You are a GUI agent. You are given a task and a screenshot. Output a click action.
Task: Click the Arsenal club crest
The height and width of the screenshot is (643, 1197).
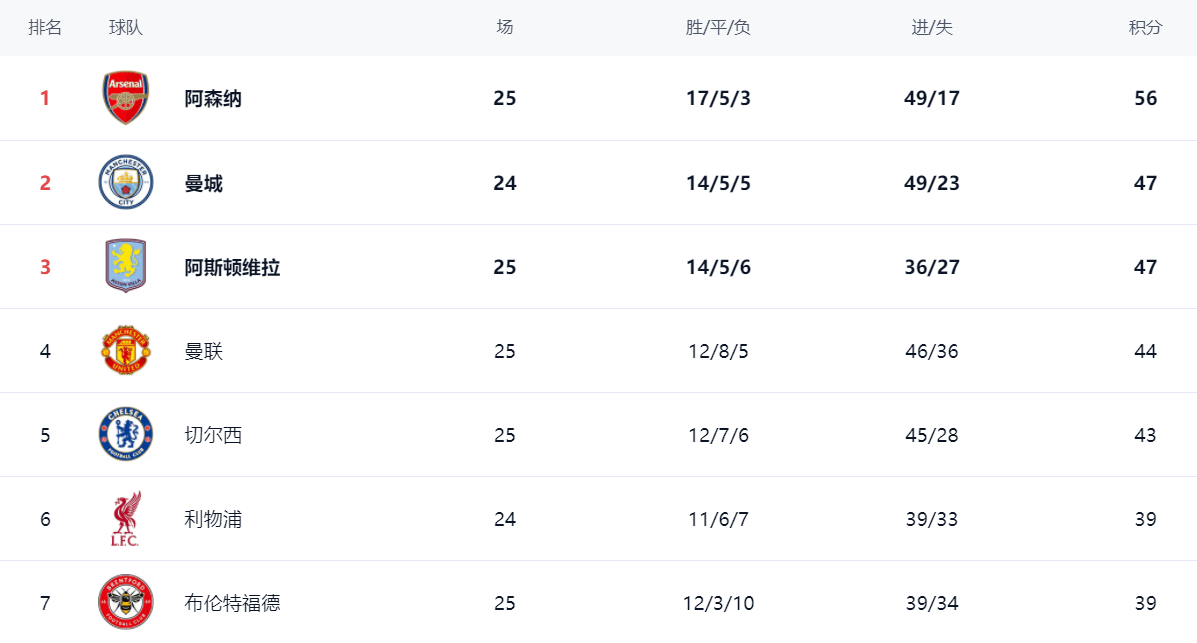[x=126, y=98]
